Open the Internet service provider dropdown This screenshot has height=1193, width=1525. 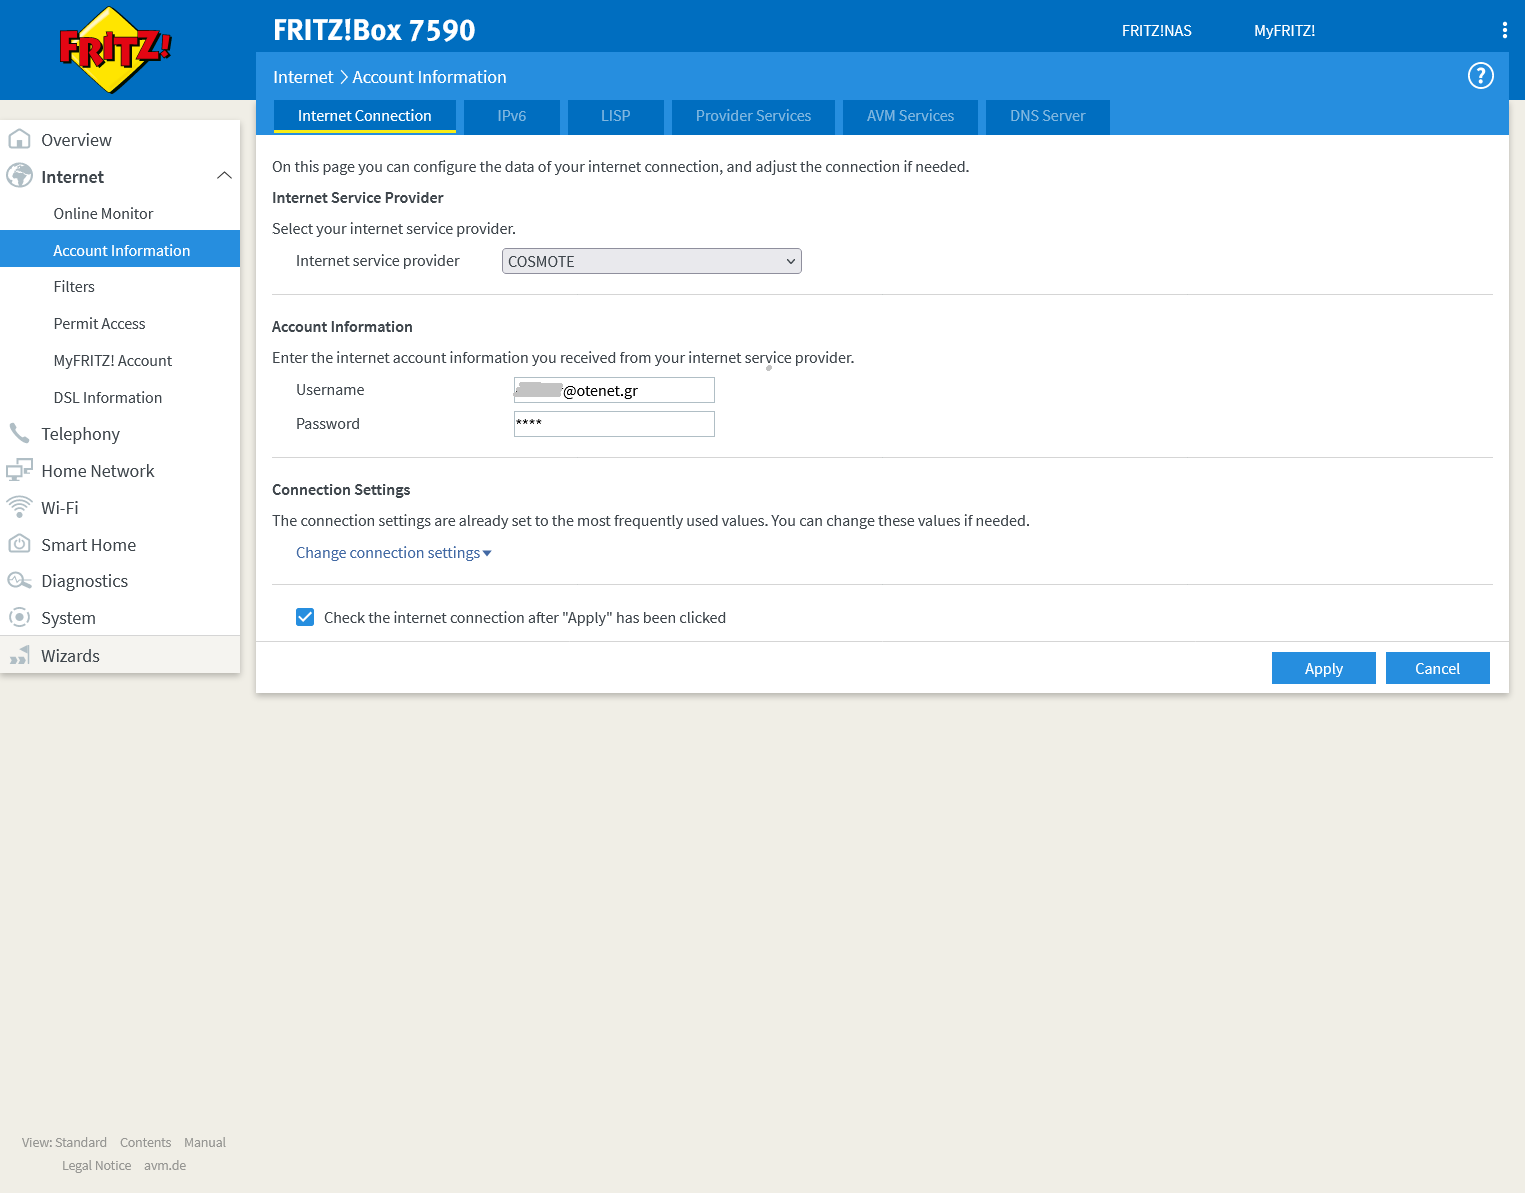coord(651,261)
